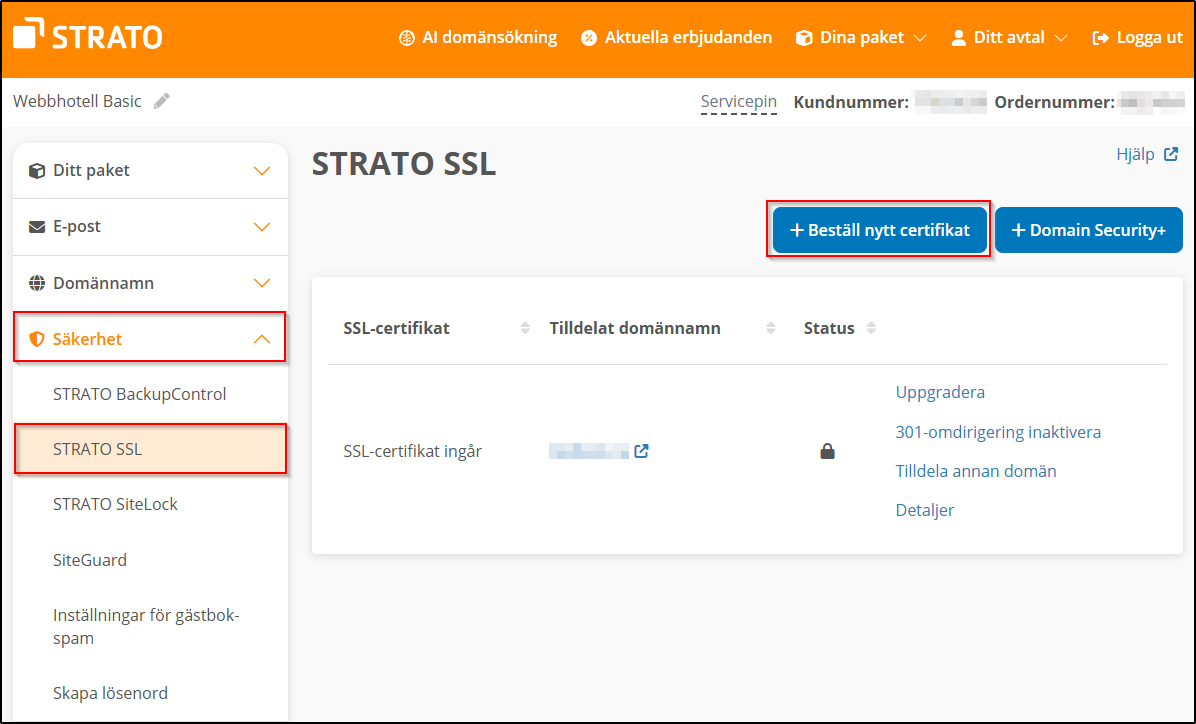This screenshot has height=724, width=1196.
Task: Sort the table by SSL-certifikat column
Action: click(524, 327)
